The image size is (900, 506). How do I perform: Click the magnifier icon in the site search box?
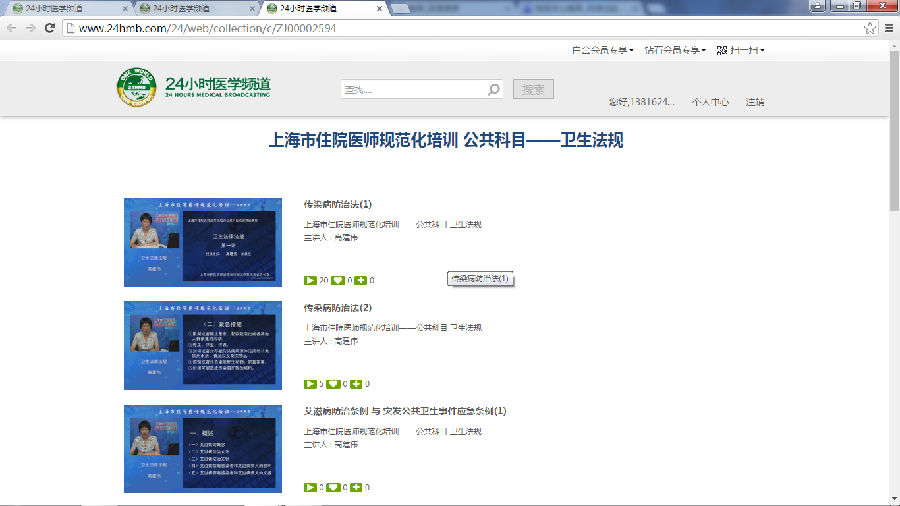click(494, 90)
